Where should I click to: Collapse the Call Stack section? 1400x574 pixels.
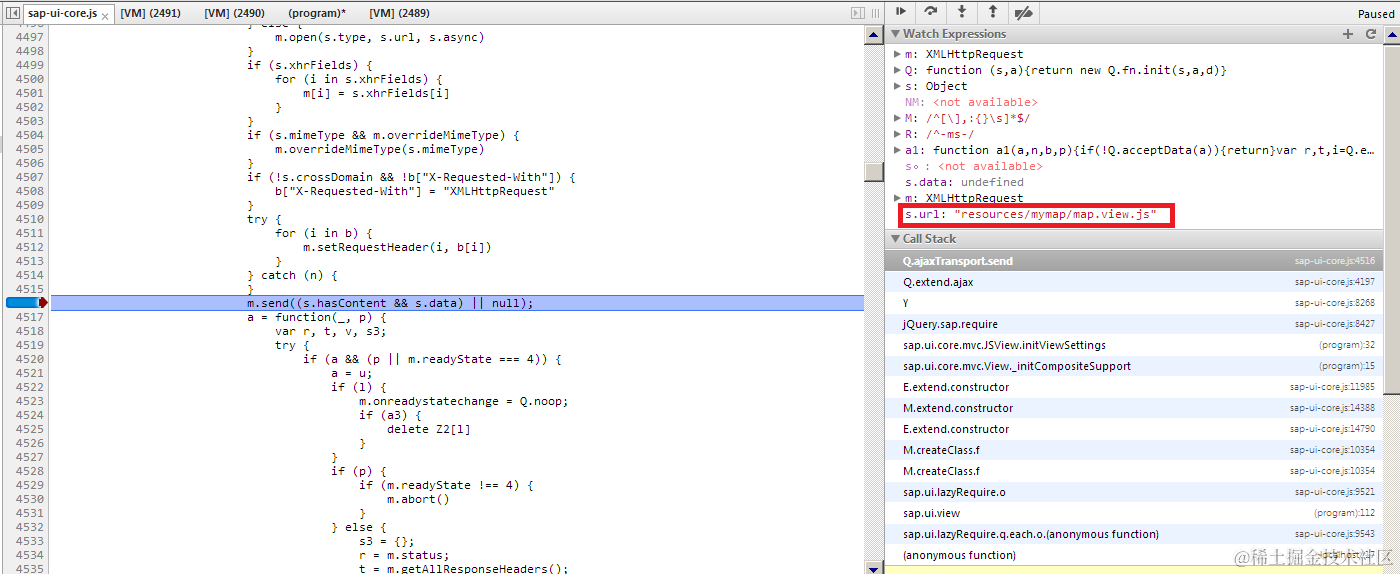896,239
